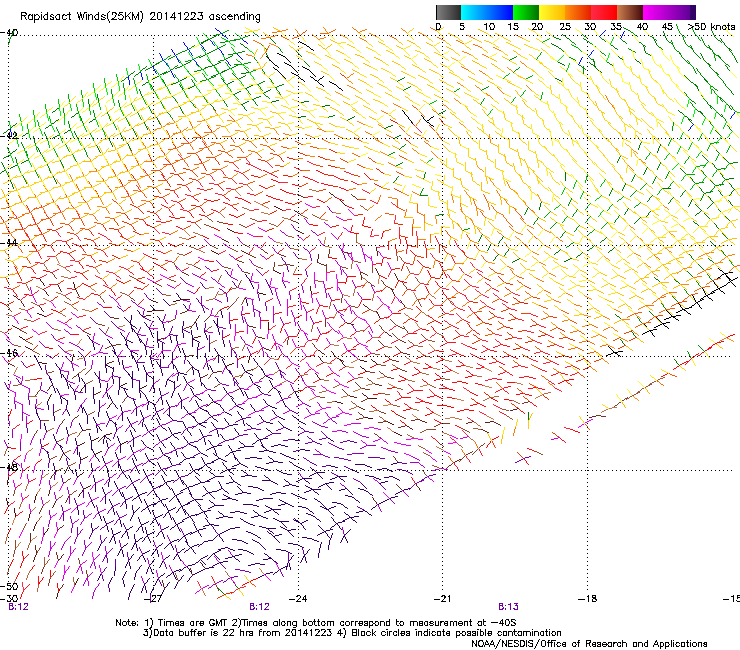Select the '-44' latitude axis label

9,243
